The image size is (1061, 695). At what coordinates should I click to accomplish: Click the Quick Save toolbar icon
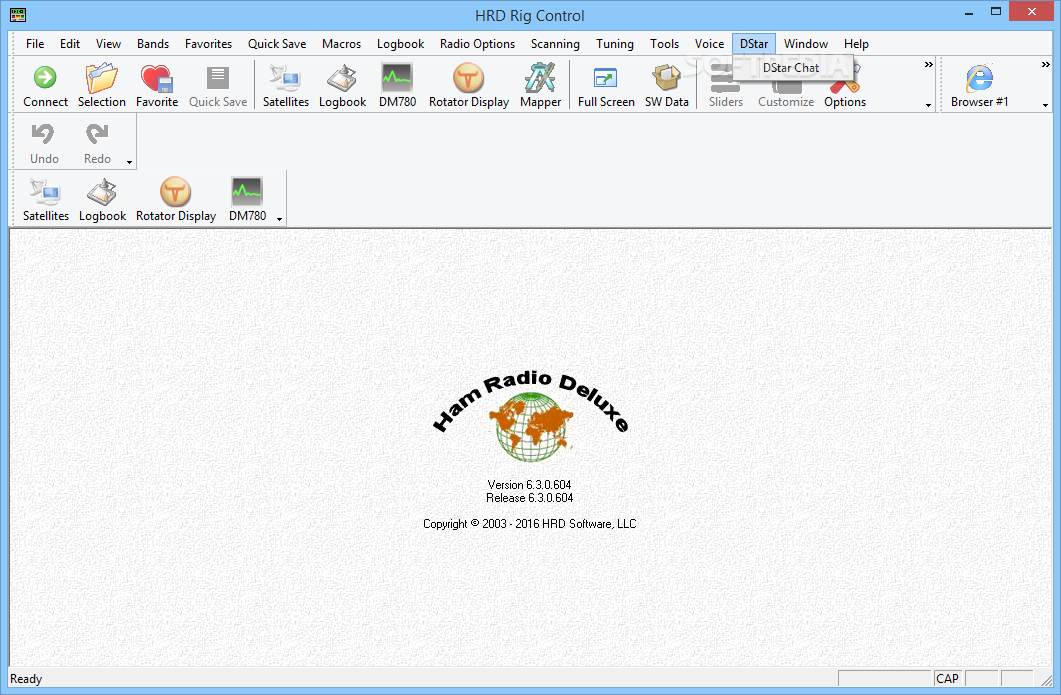218,78
